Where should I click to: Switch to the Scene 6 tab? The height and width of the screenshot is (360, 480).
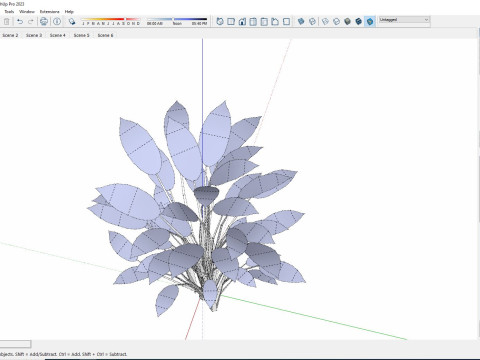click(x=105, y=35)
